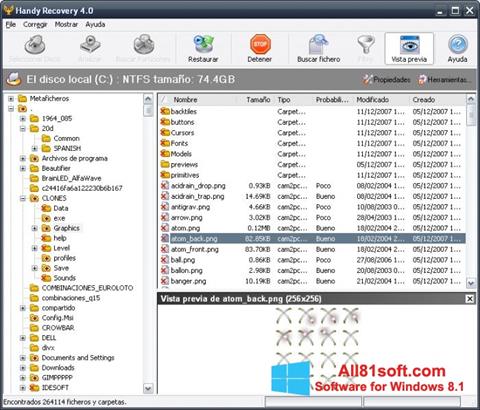Expand the Graphics subfolder node

35,228
